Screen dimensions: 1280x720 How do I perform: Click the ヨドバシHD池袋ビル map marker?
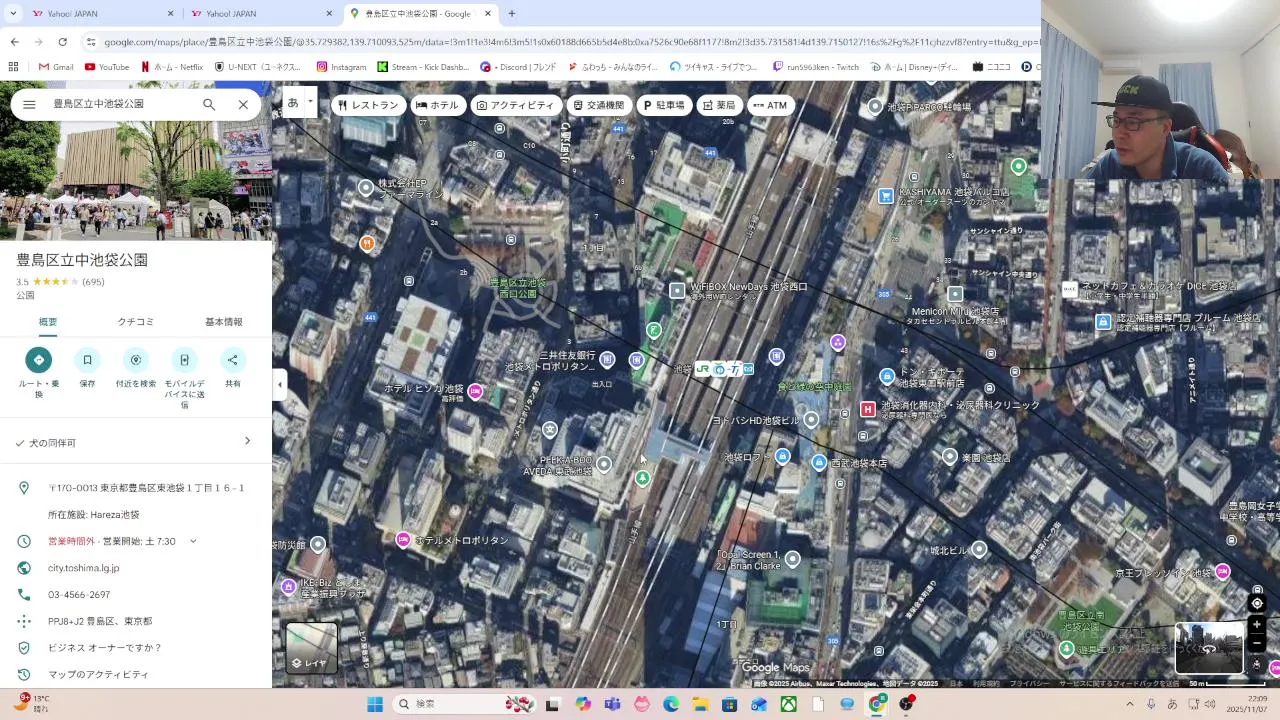tap(811, 420)
